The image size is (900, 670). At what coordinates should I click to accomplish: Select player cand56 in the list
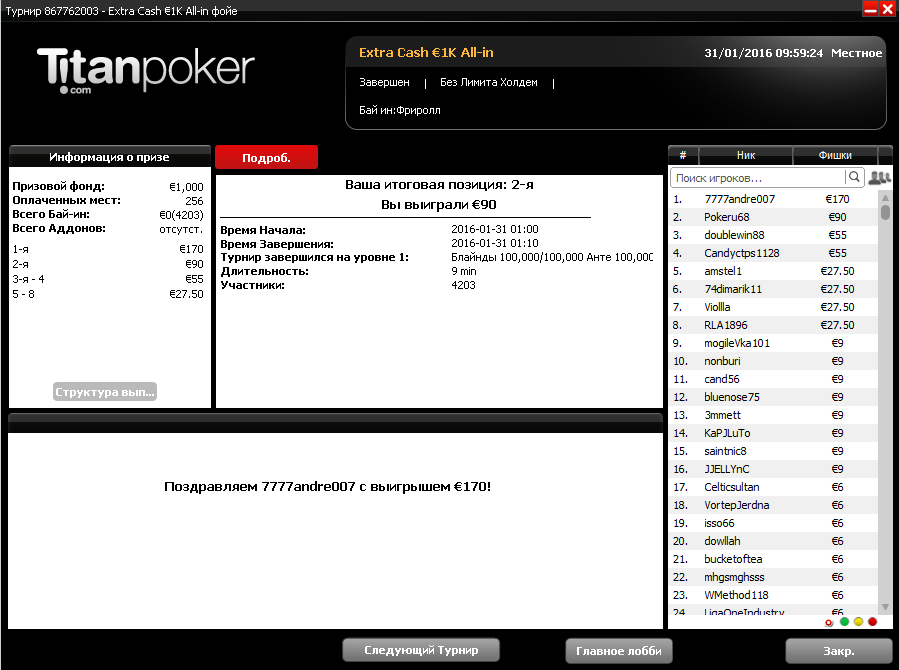773,379
